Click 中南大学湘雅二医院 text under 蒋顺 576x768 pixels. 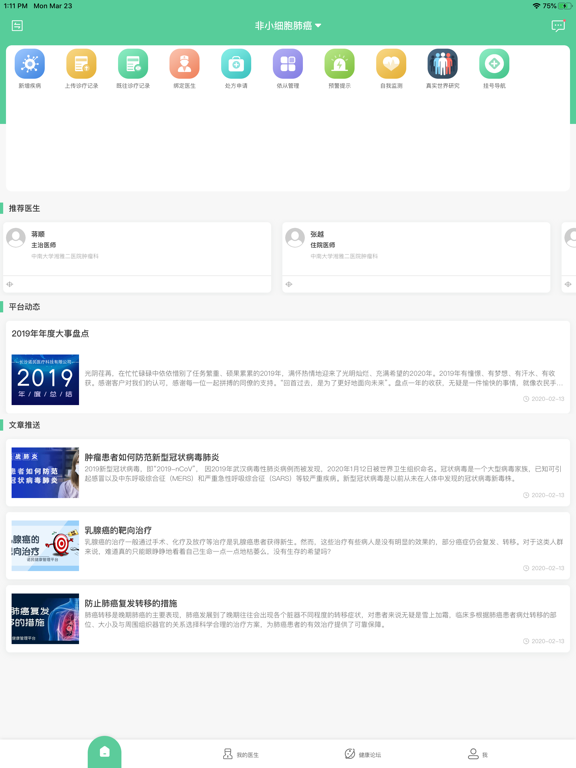65,256
